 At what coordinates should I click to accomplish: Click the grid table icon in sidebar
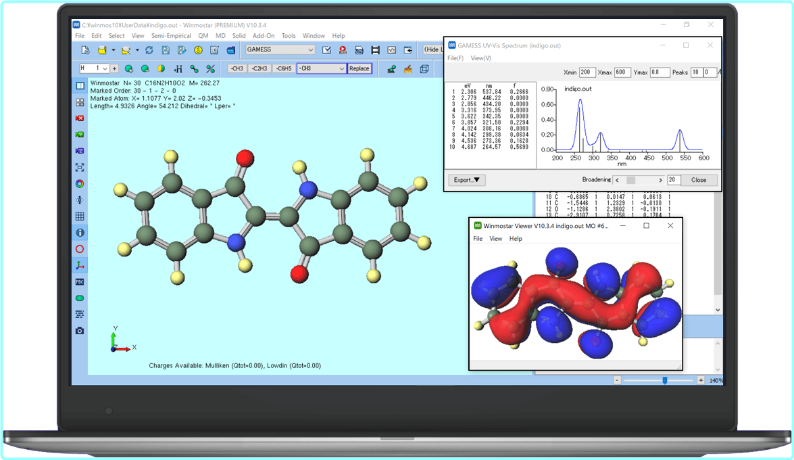80,216
